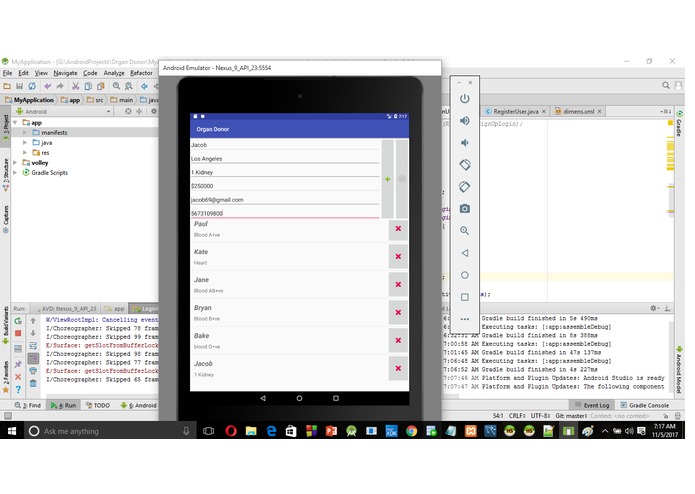Raise volume in the emulator side panel

pos(465,121)
